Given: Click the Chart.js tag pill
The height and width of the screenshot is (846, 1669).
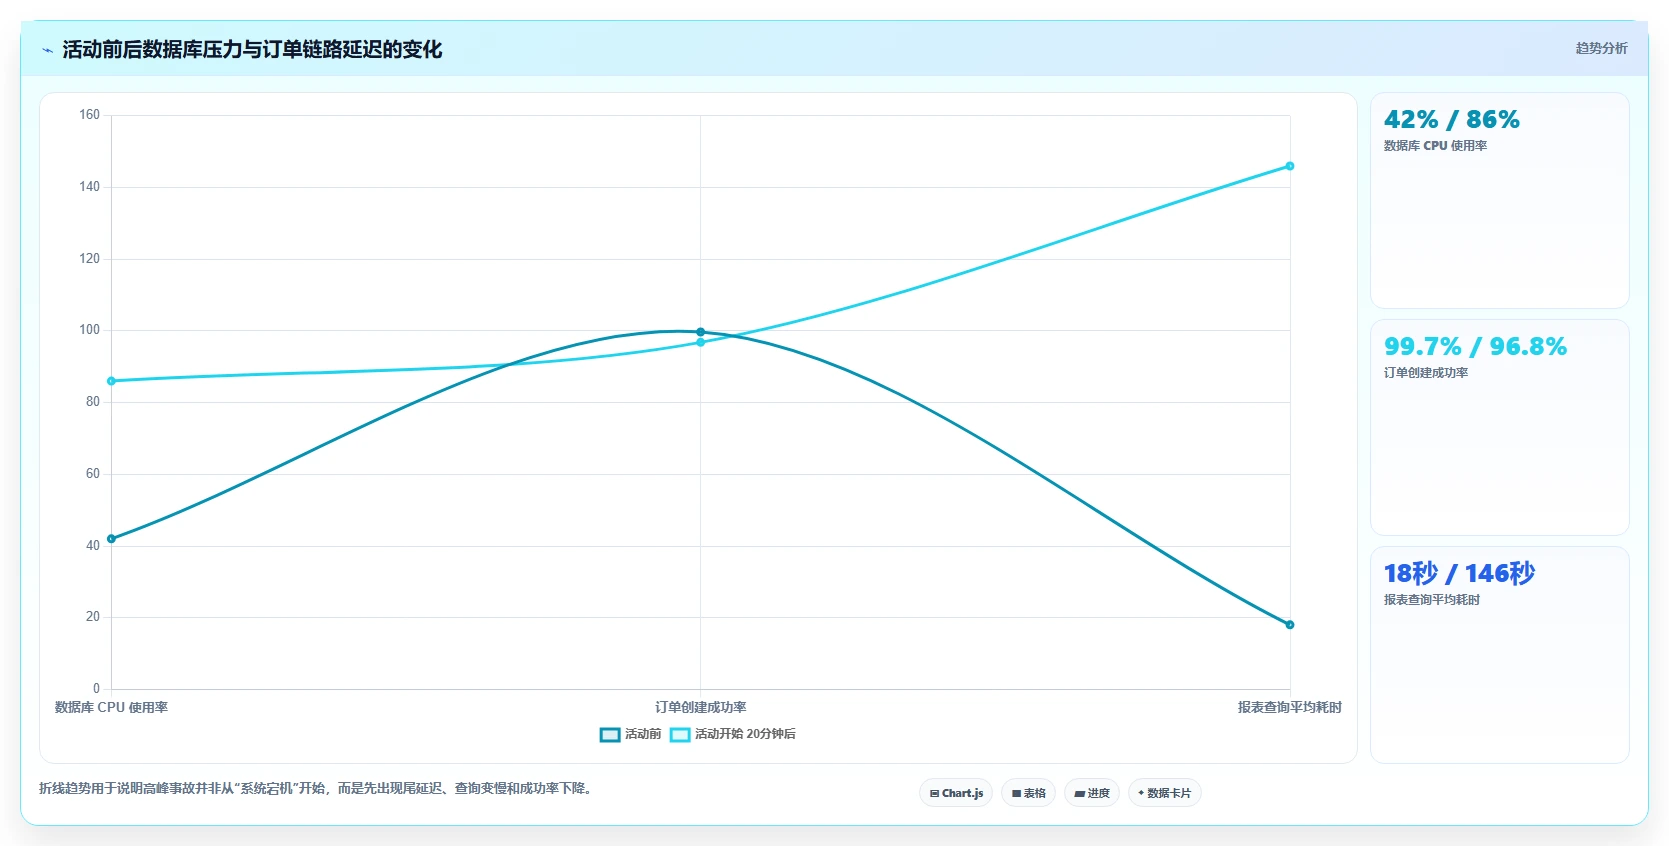Looking at the screenshot, I should point(956,793).
